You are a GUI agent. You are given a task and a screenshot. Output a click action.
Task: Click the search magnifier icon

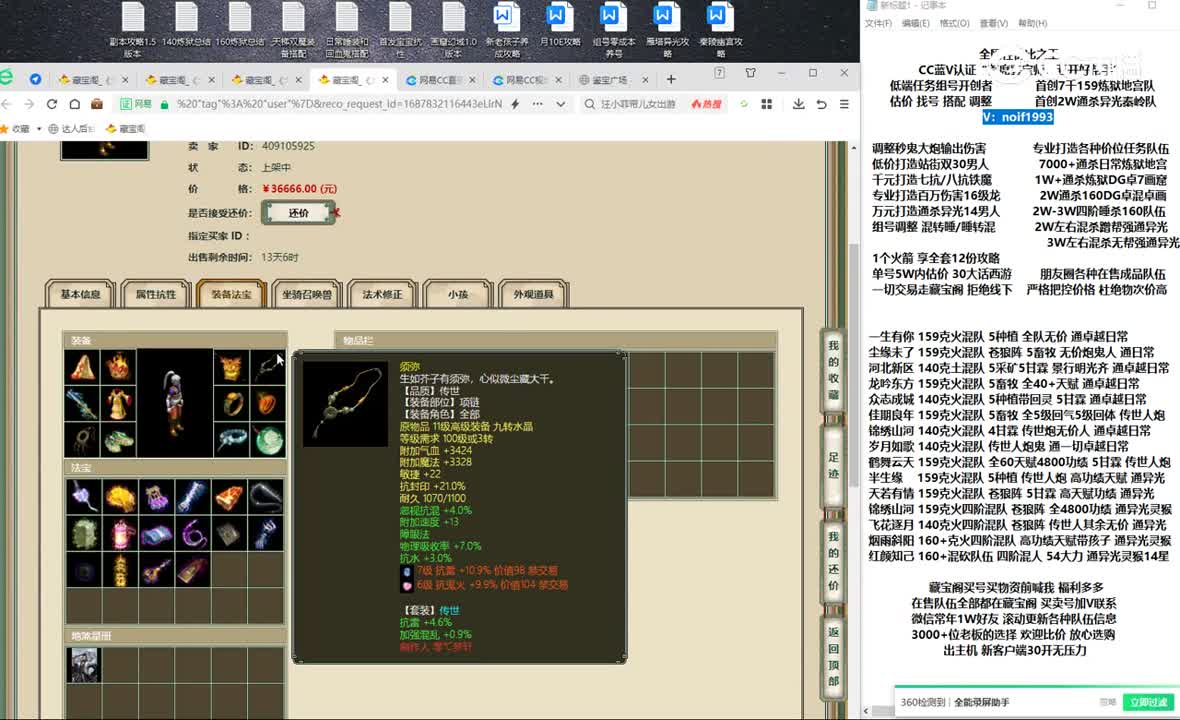point(589,104)
